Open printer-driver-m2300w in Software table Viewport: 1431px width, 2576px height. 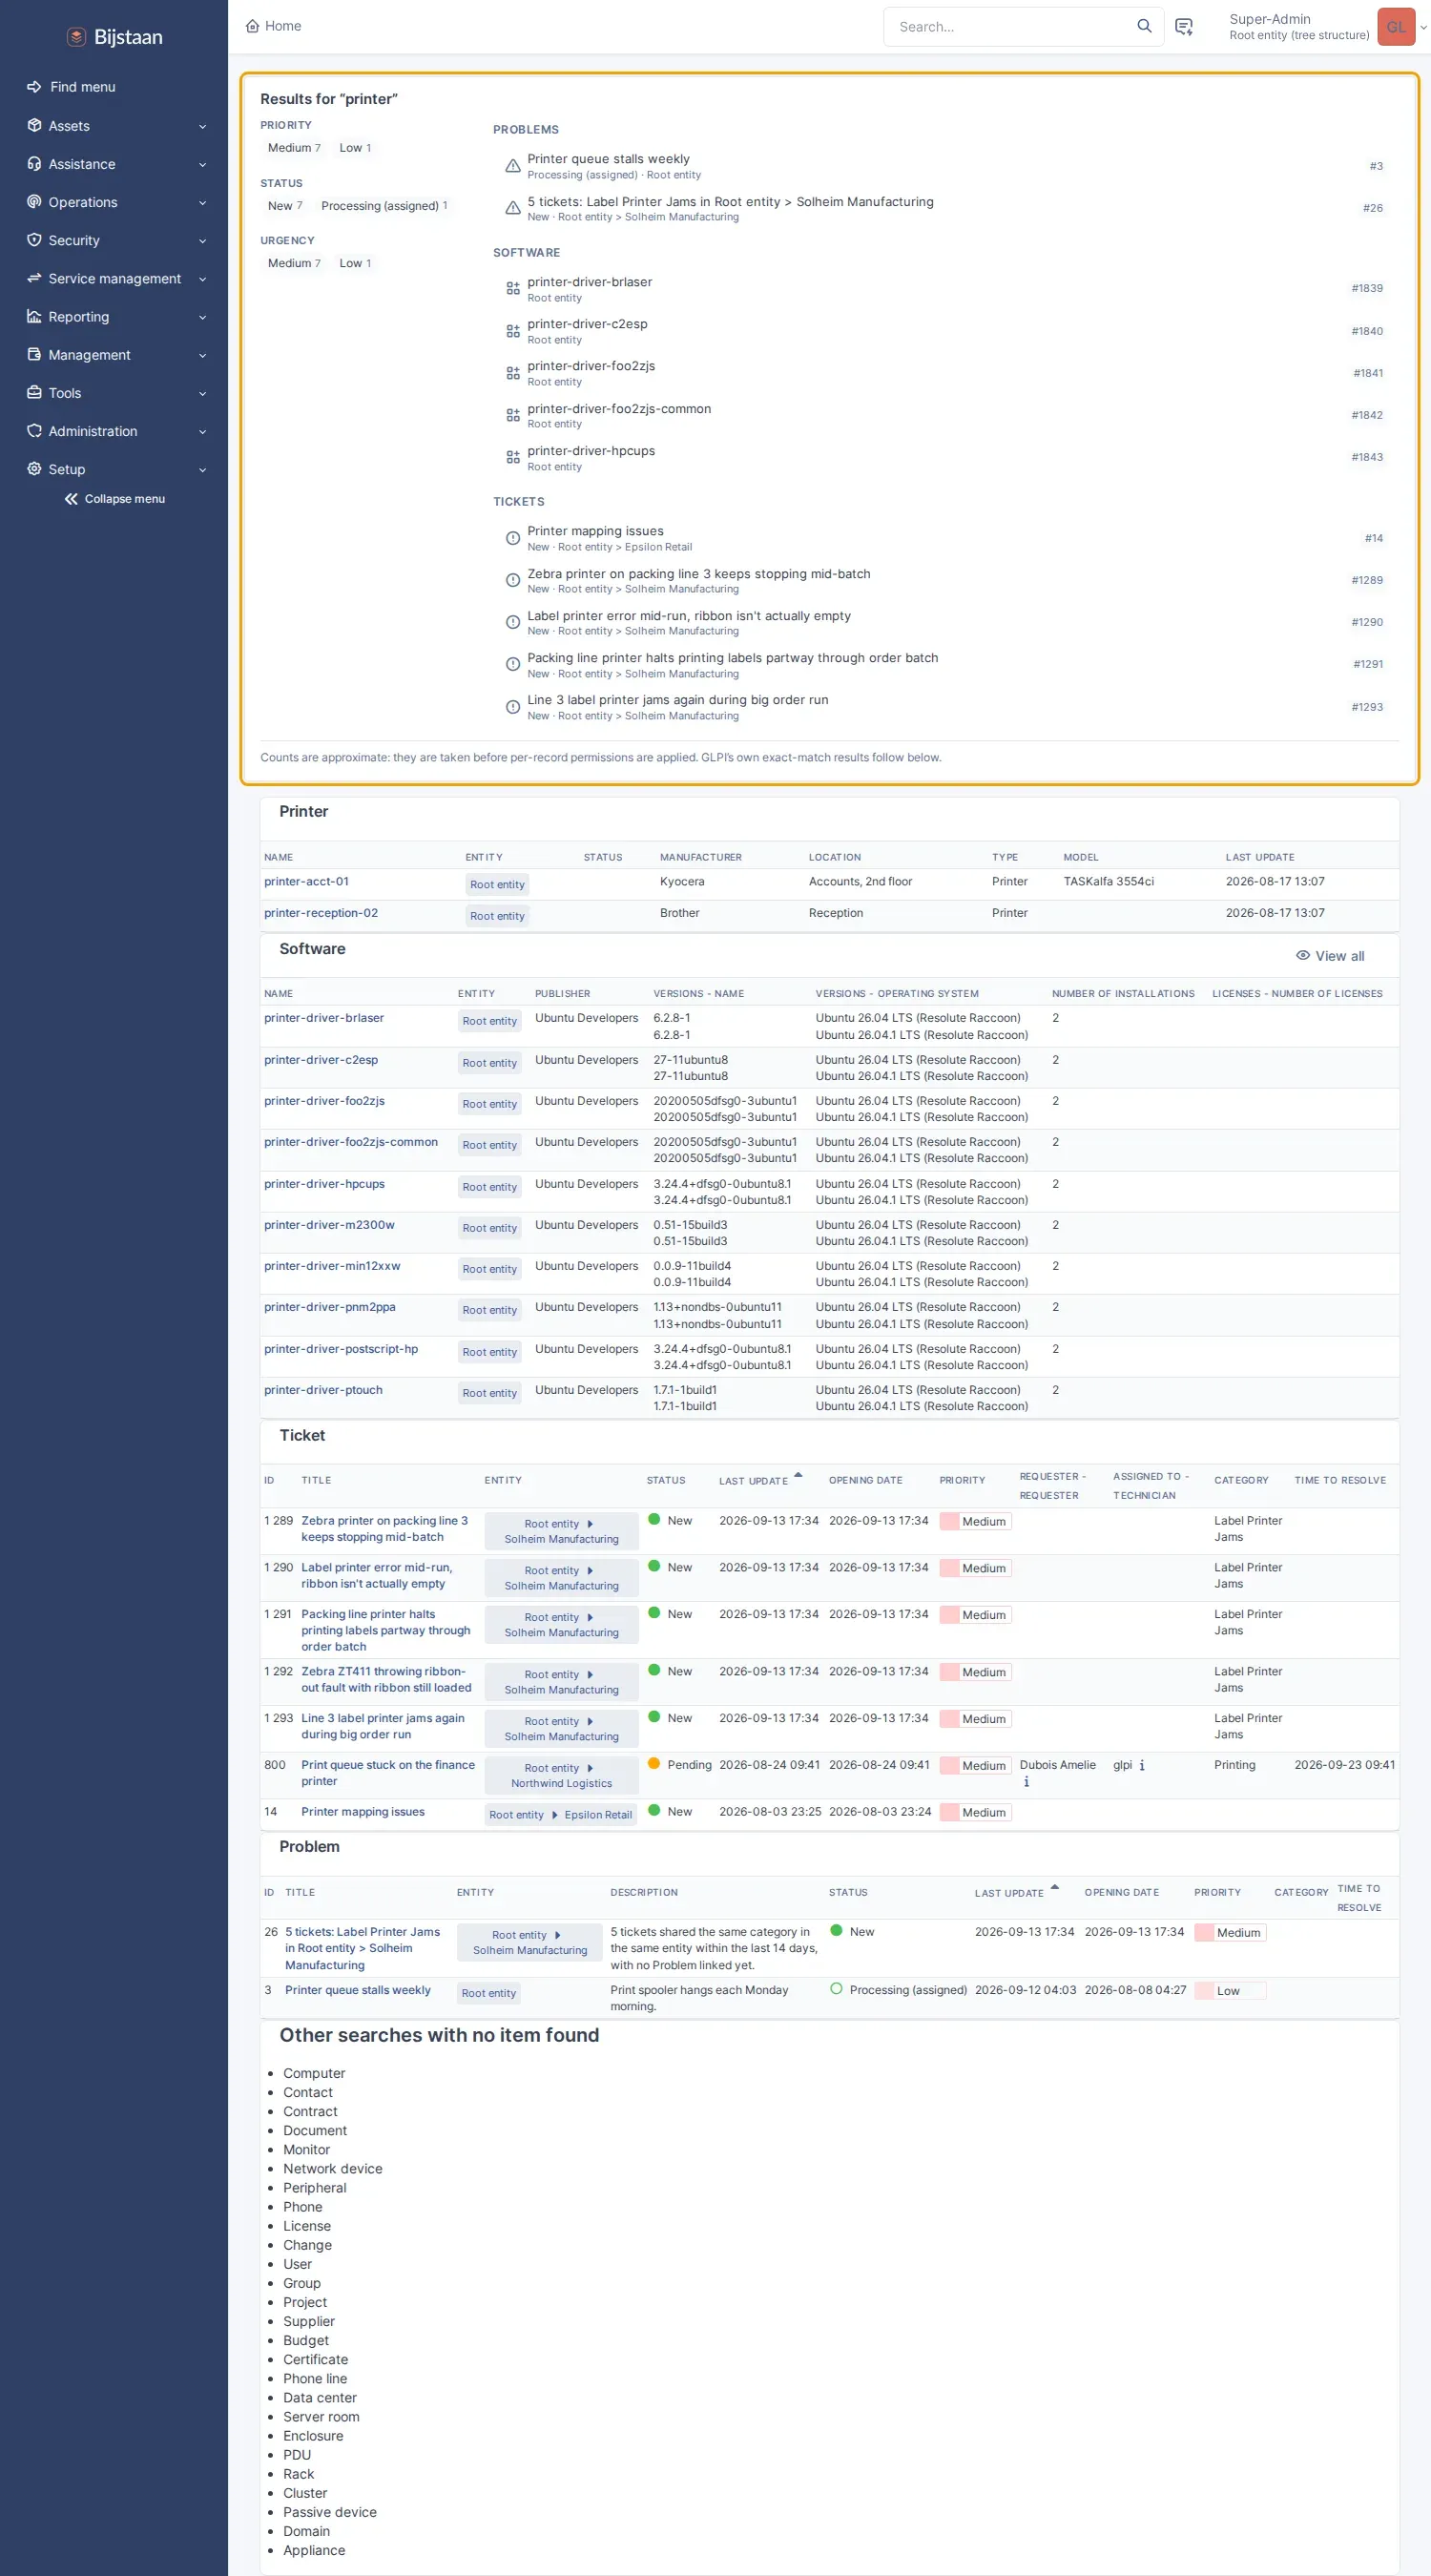(329, 1225)
